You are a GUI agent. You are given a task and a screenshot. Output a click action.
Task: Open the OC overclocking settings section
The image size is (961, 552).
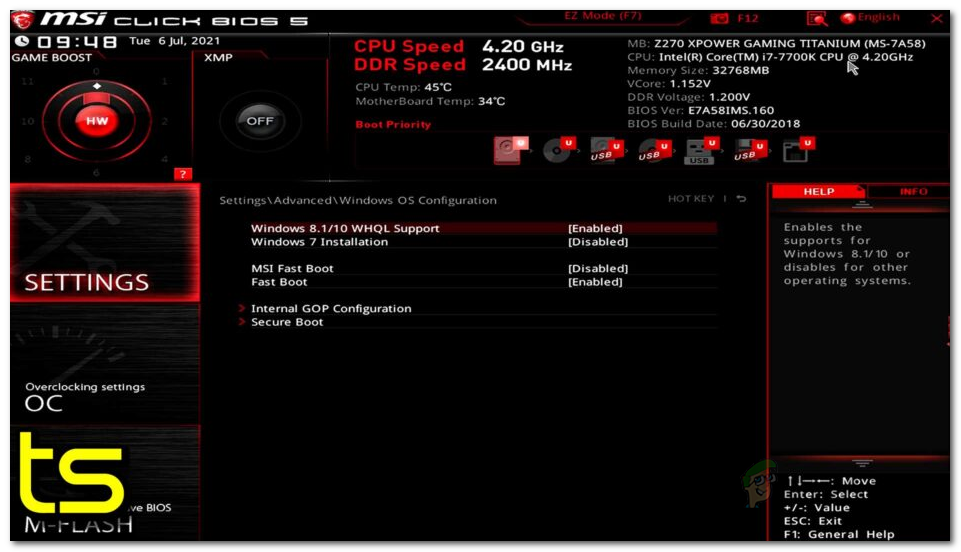point(105,364)
